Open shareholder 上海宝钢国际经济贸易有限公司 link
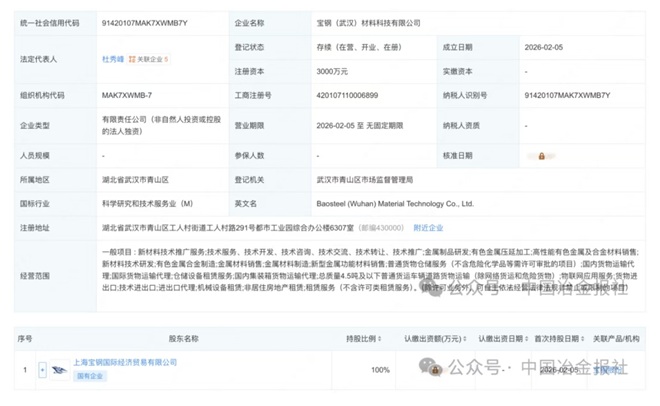 [x=126, y=362]
